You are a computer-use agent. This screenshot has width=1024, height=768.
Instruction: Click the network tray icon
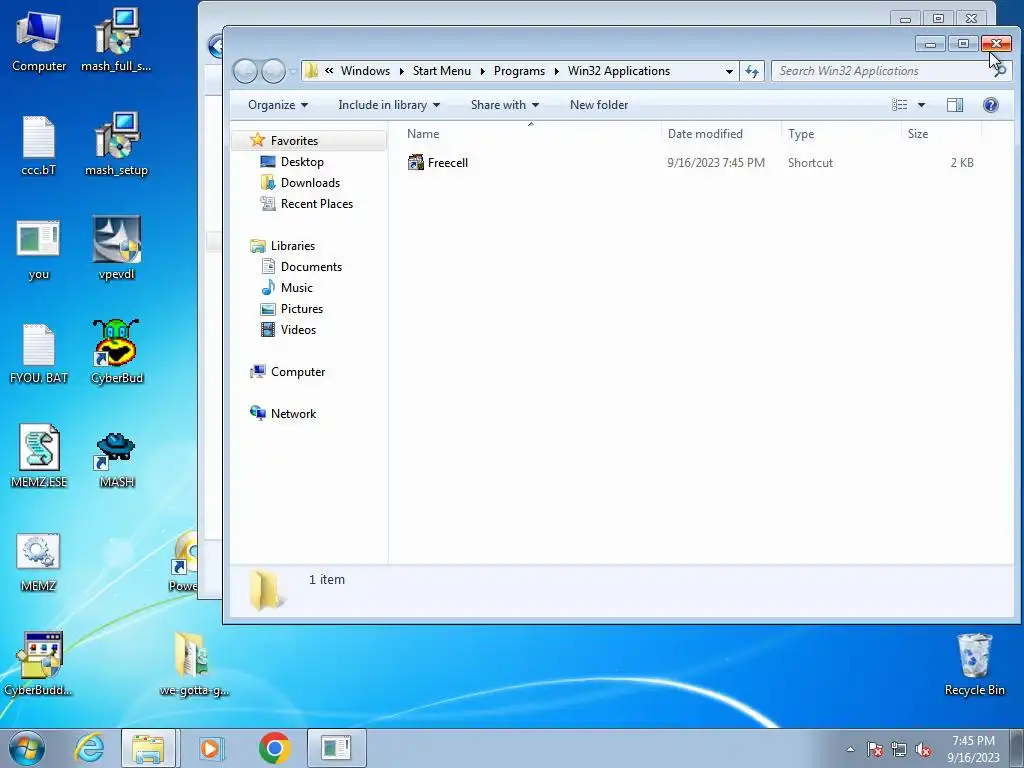coord(899,749)
